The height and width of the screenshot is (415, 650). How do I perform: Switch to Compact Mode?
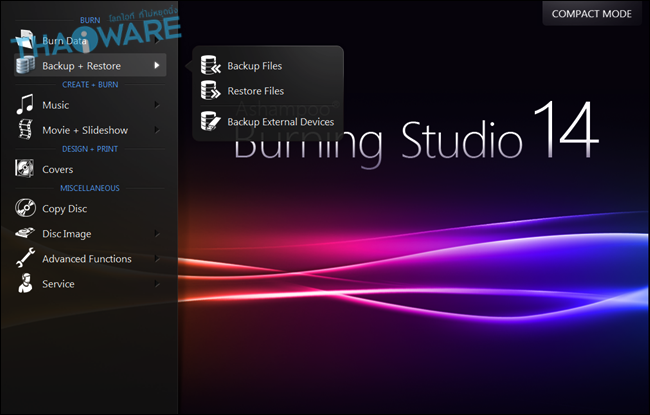tap(592, 14)
